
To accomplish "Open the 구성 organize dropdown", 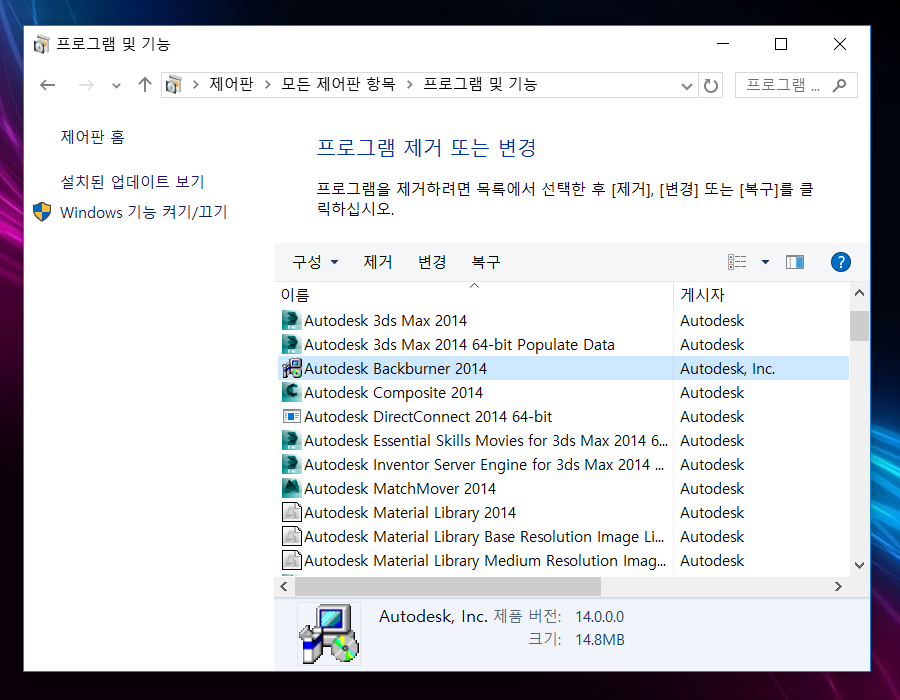I will coord(315,262).
